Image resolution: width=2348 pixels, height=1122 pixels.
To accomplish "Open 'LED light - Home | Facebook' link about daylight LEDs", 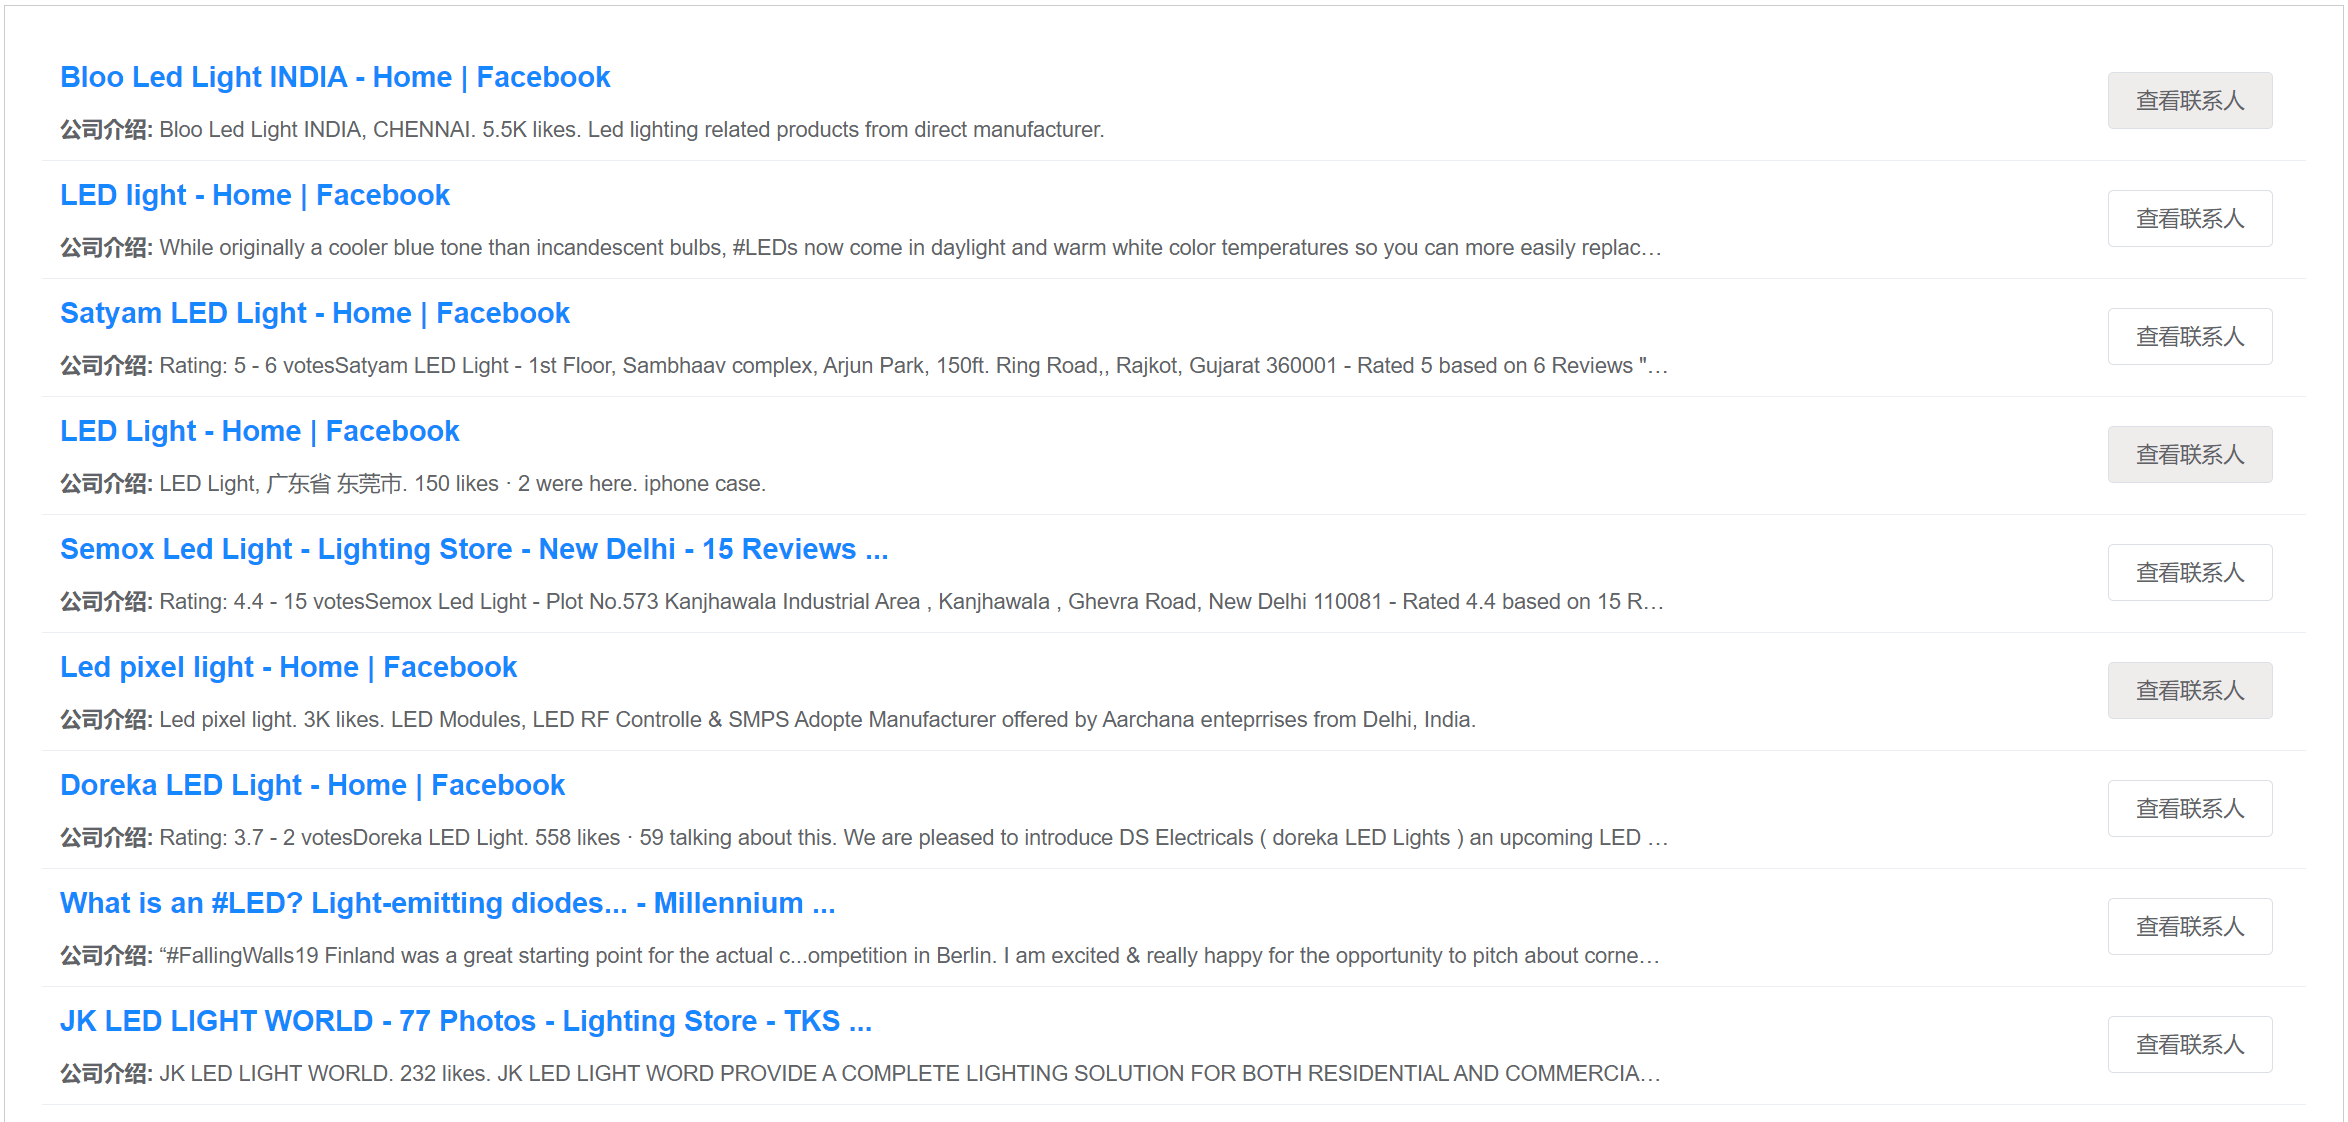I will tap(255, 195).
